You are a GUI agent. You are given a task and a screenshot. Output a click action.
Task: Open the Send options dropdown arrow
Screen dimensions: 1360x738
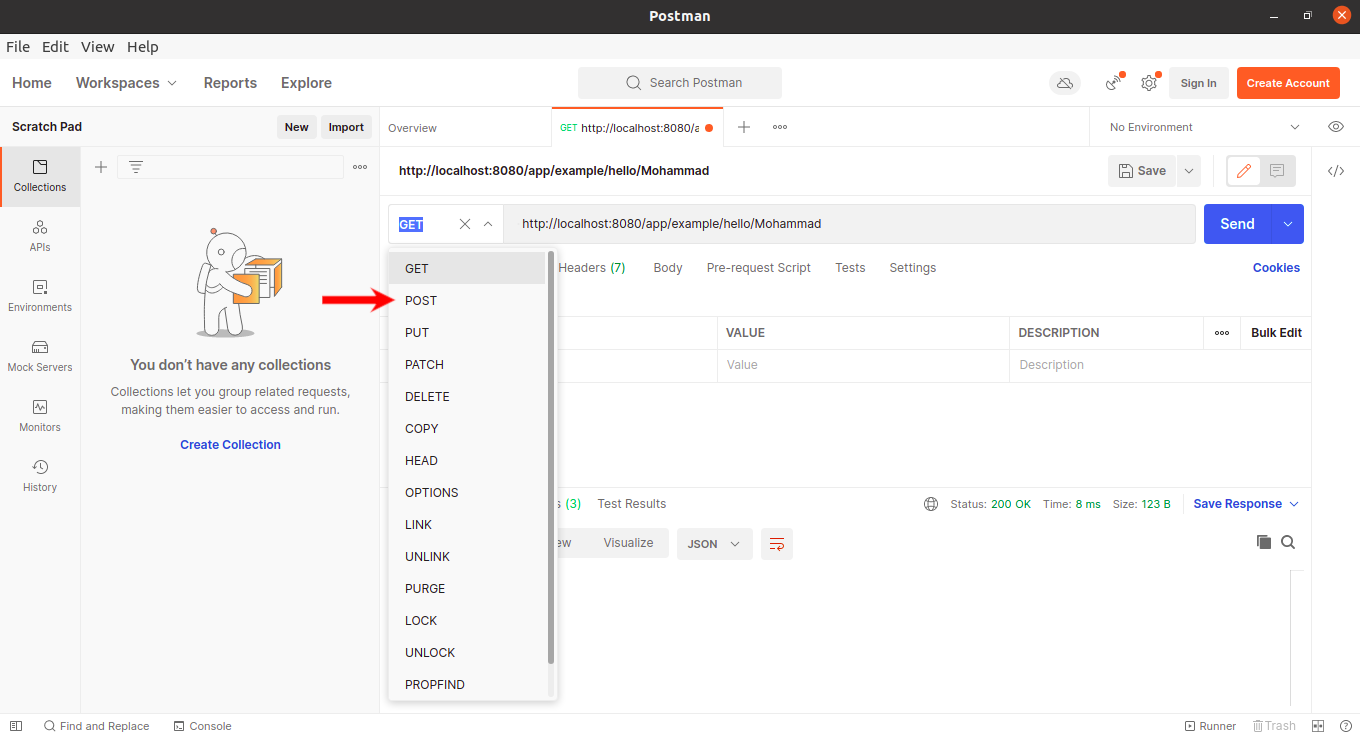[1288, 224]
